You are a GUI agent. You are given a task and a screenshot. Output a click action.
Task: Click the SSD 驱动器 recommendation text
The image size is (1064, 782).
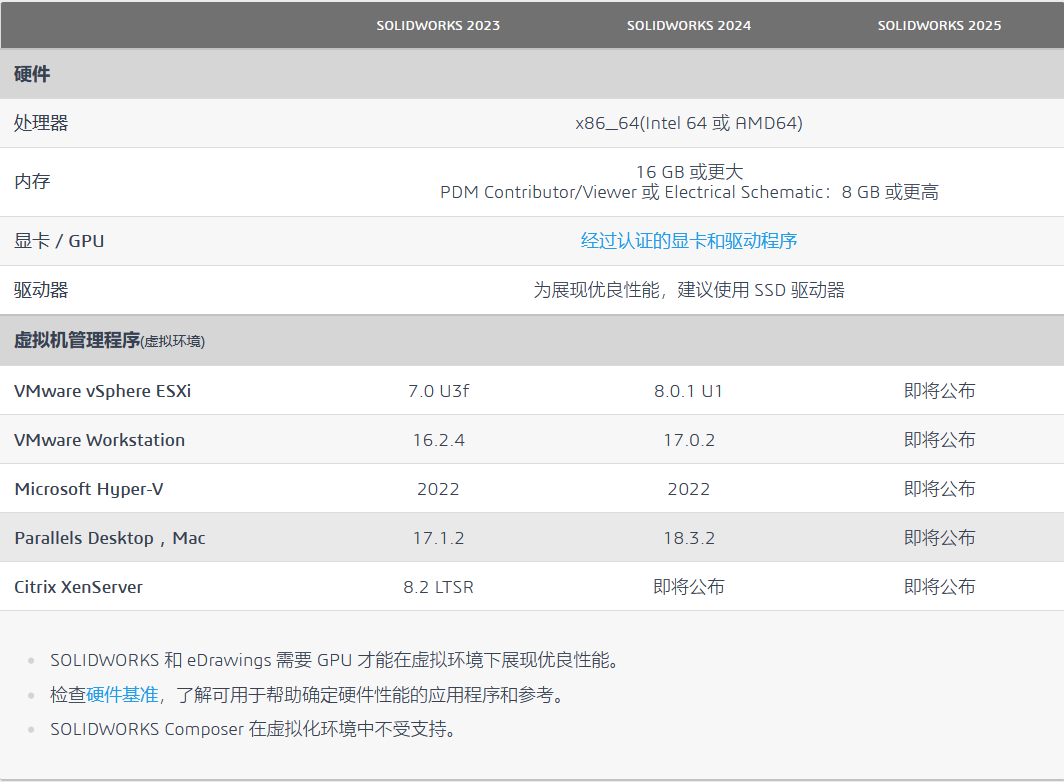[689, 290]
